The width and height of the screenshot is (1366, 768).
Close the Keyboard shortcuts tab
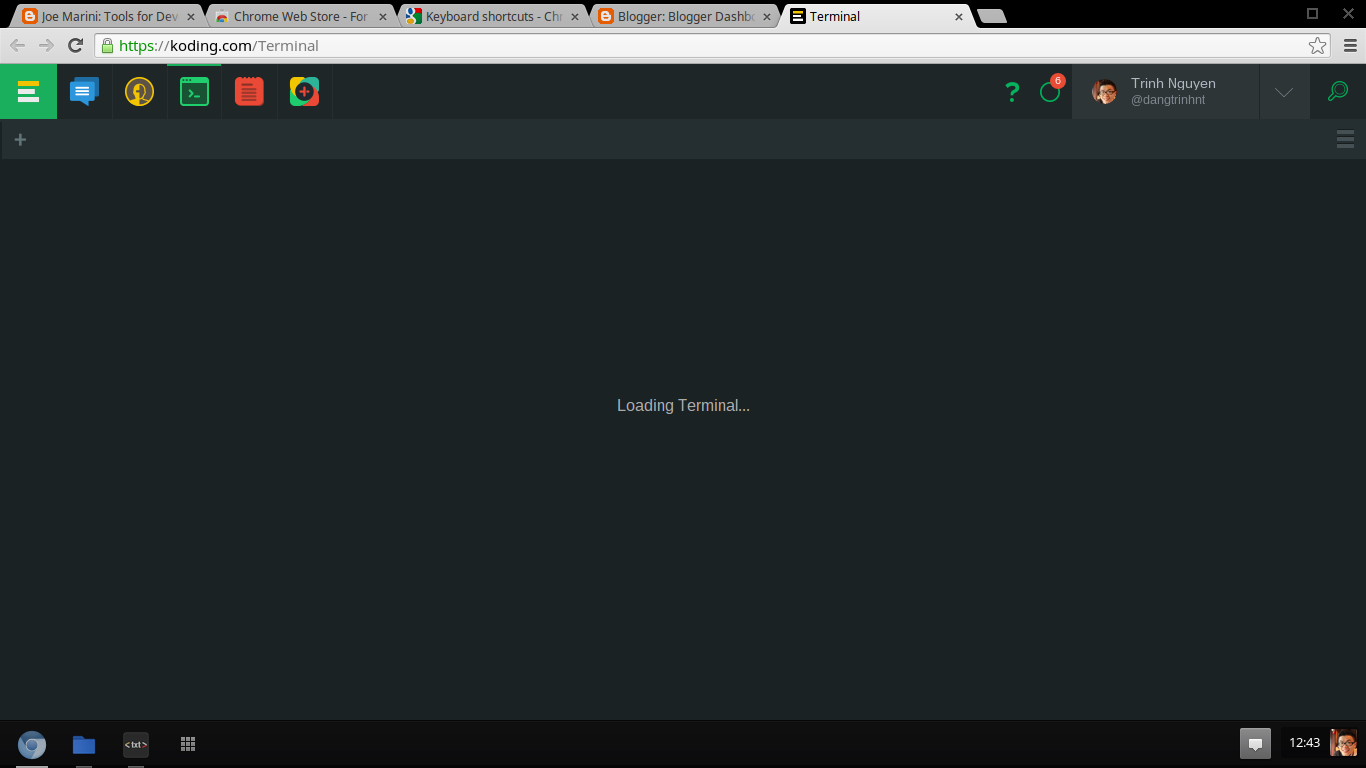tap(575, 17)
